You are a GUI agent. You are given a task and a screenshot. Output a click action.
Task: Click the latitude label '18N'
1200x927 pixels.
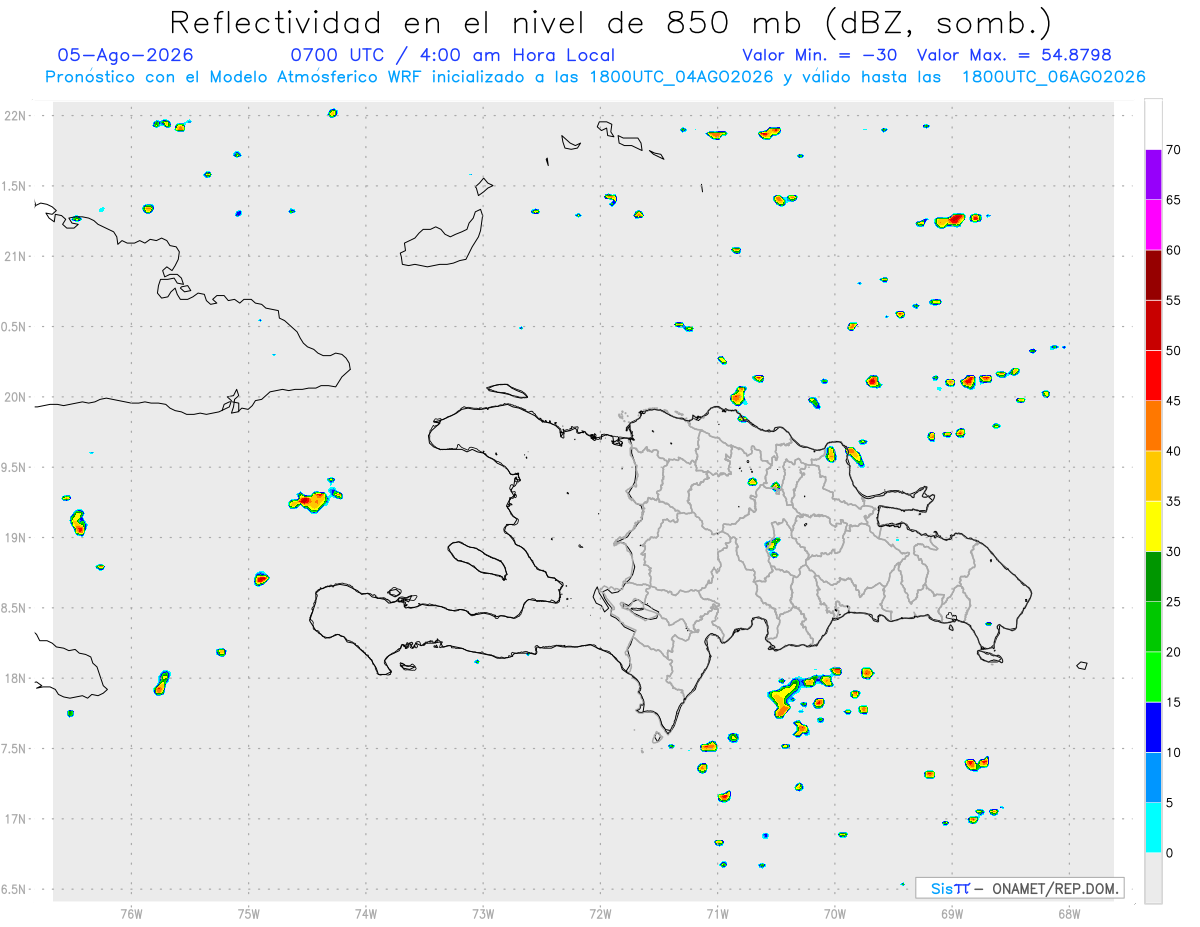[16, 678]
